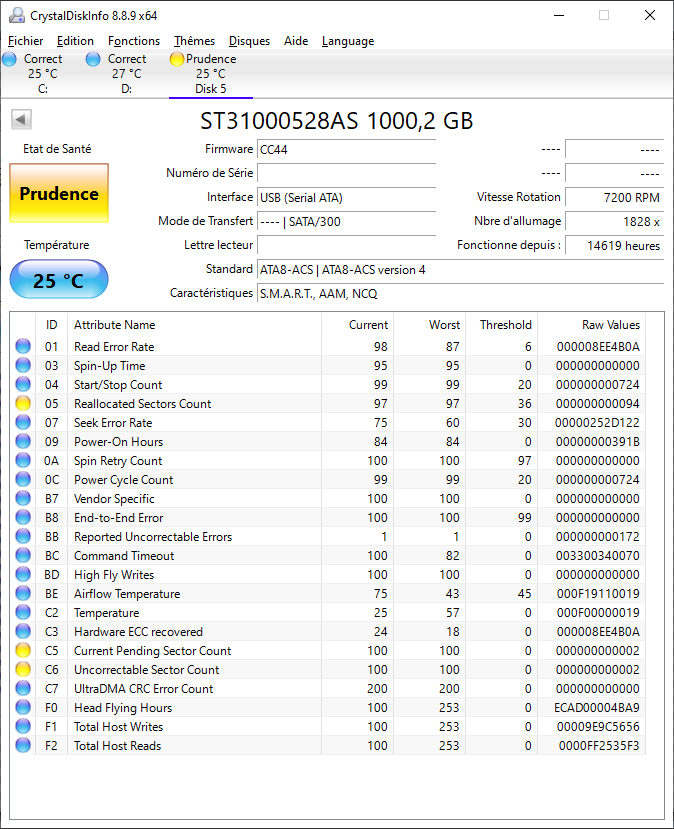Click blue status orb for Power-On Hours
Screen dimensions: 674x829
(x=23, y=441)
